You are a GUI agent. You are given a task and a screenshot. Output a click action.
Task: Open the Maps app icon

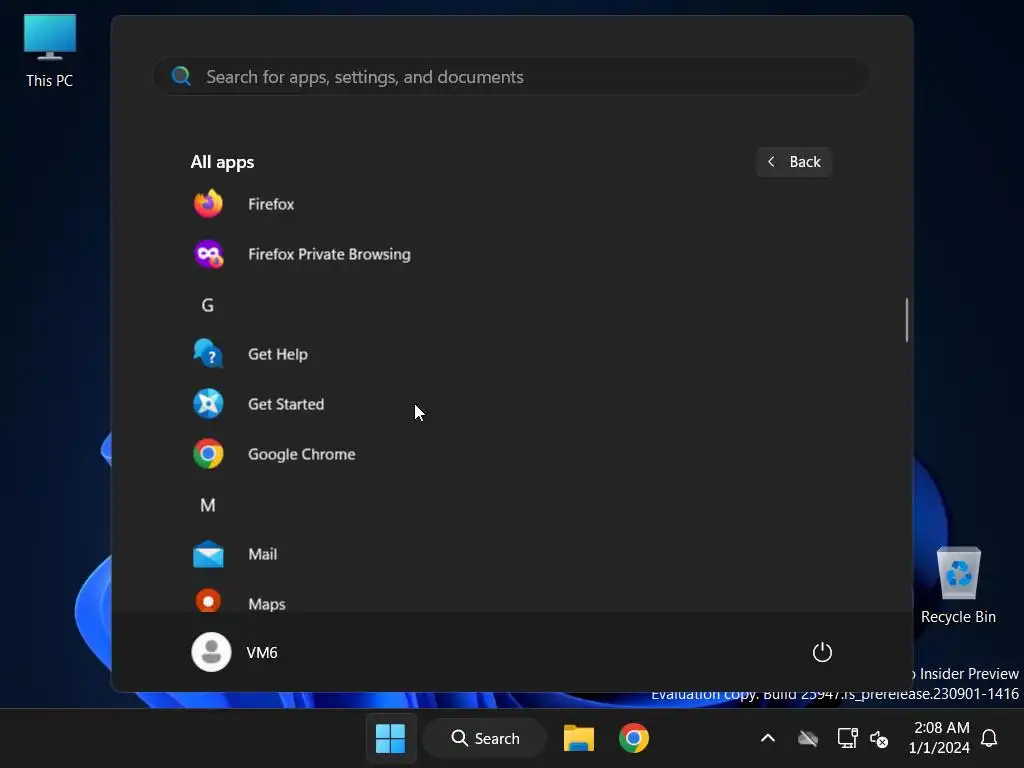[208, 601]
